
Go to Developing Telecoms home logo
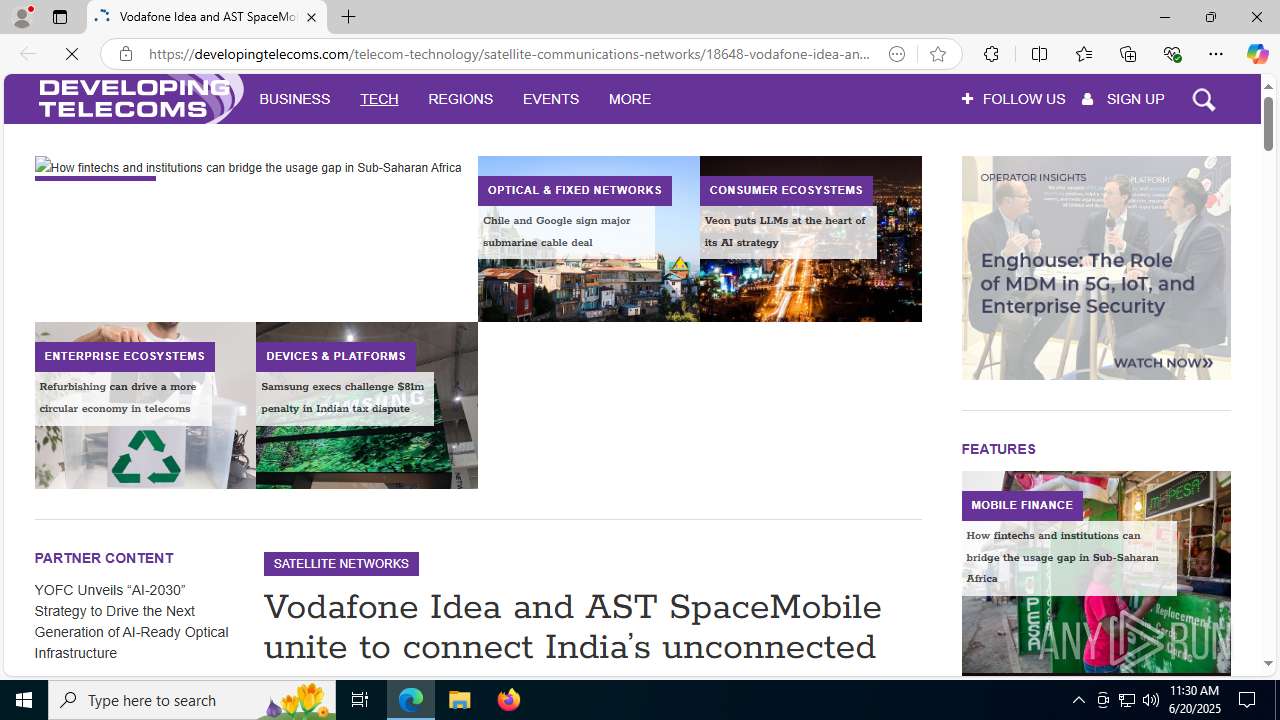pyautogui.click(x=140, y=99)
